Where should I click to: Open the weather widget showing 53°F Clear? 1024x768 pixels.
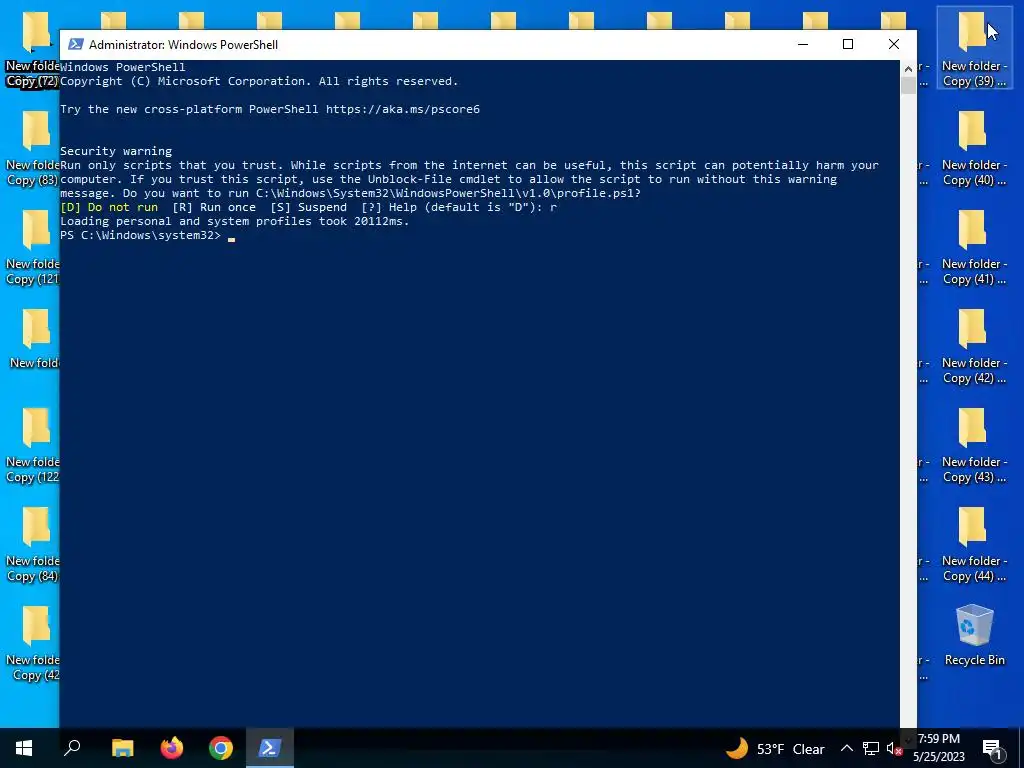click(774, 748)
